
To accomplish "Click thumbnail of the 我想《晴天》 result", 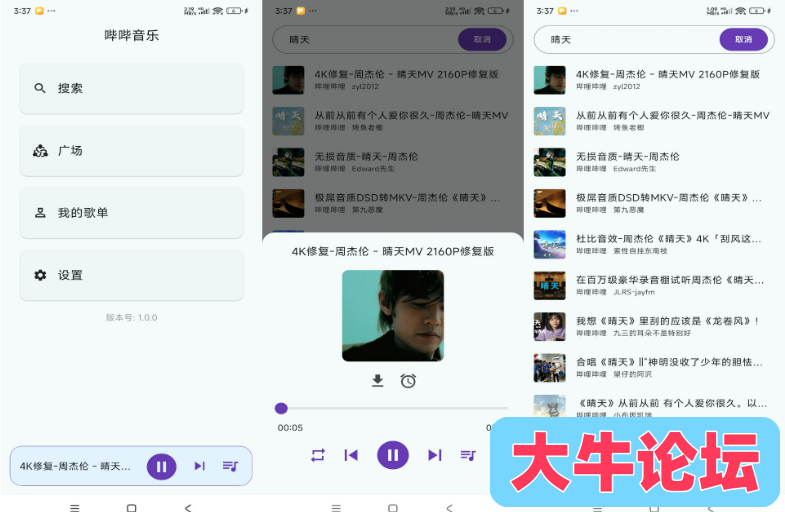I will pyautogui.click(x=550, y=326).
